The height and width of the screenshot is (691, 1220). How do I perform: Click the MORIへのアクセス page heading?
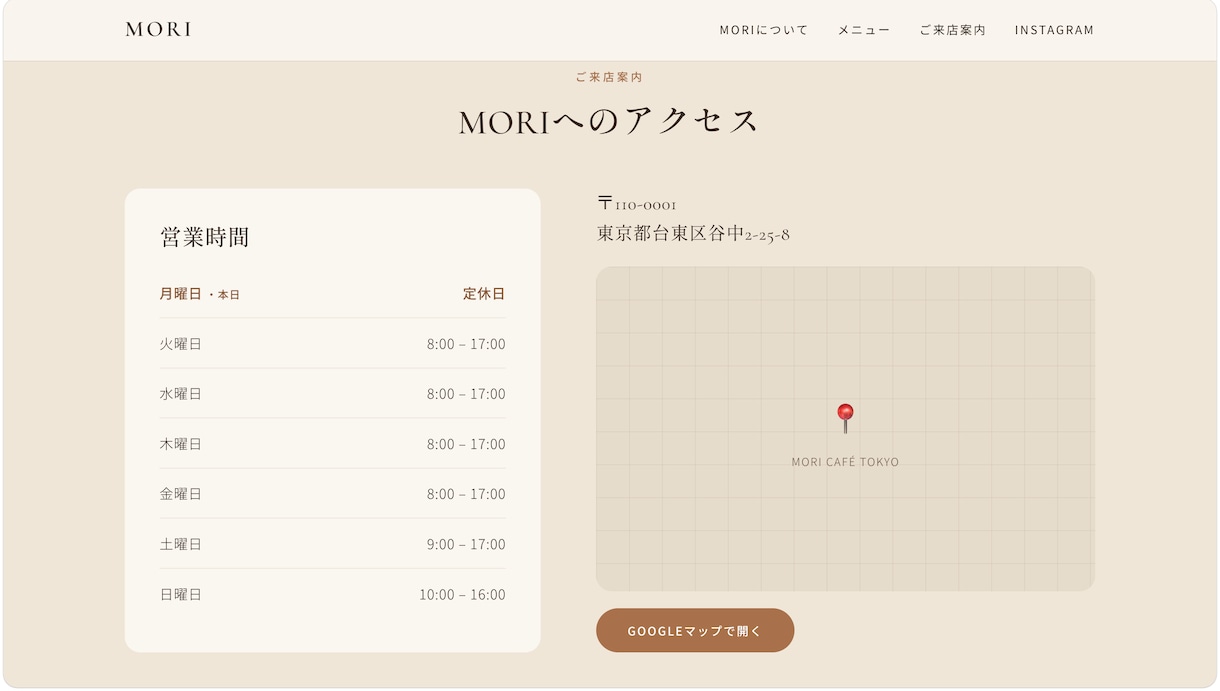point(609,121)
